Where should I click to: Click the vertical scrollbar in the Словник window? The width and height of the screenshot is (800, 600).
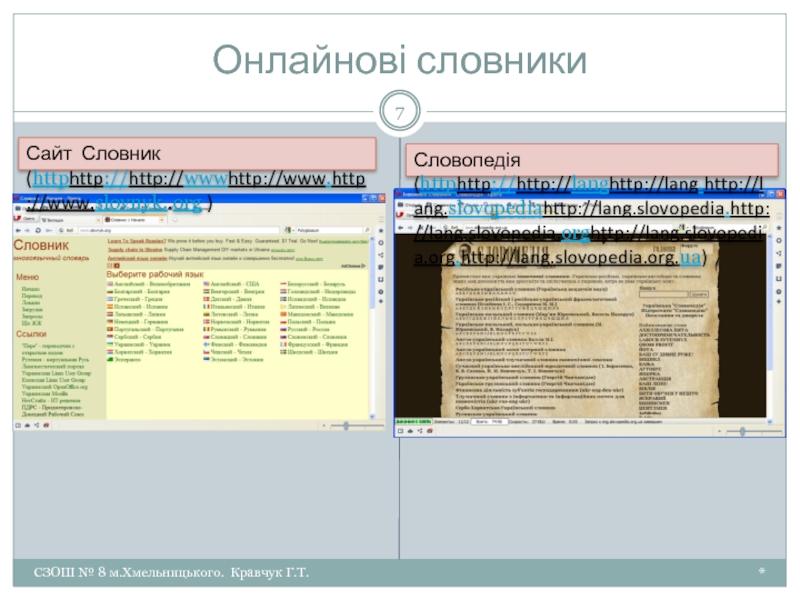pyautogui.click(x=373, y=327)
